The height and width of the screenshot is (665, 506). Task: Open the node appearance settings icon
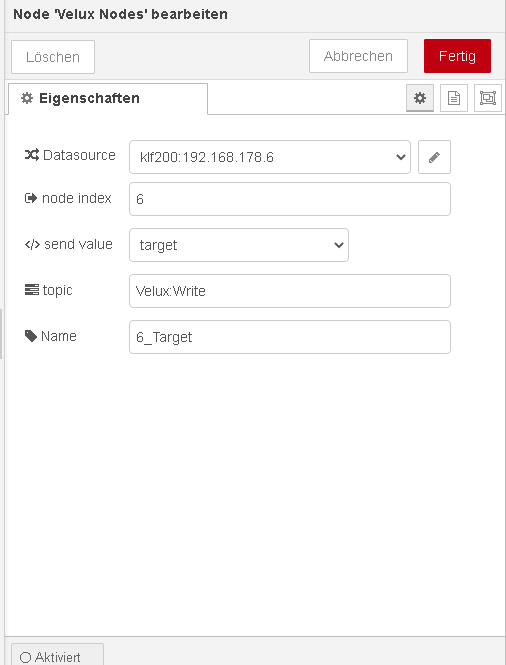click(488, 98)
